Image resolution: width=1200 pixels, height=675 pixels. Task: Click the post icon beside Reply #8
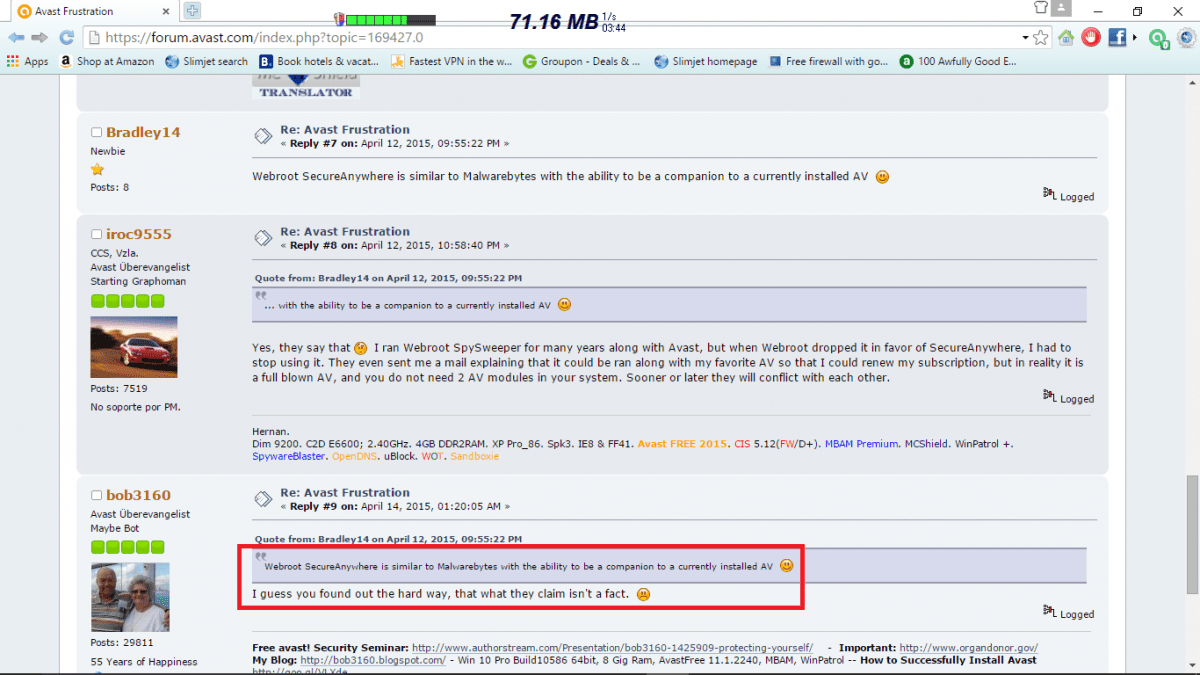[x=261, y=238]
